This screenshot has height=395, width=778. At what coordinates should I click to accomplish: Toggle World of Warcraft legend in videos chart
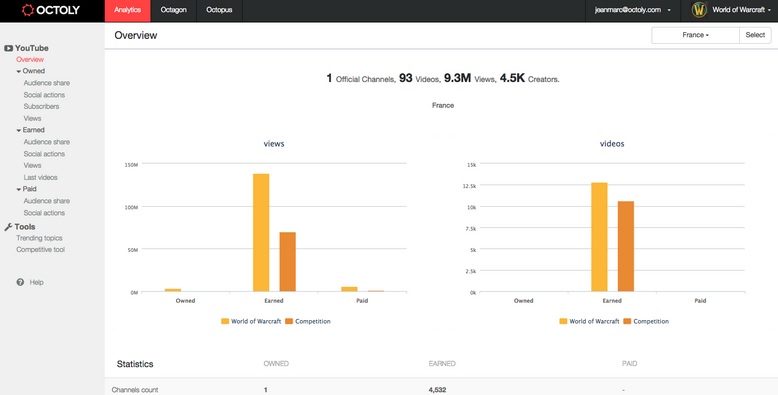589,322
